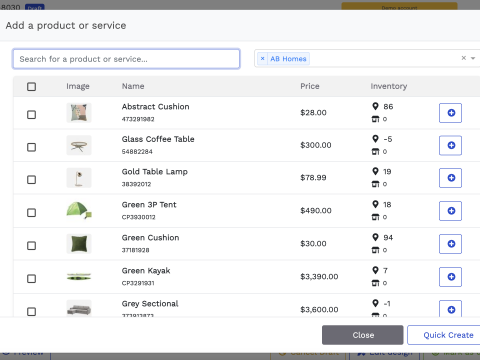This screenshot has width=480, height=360.
Task: Remove the AB Homes filter tag
Action: (x=262, y=59)
